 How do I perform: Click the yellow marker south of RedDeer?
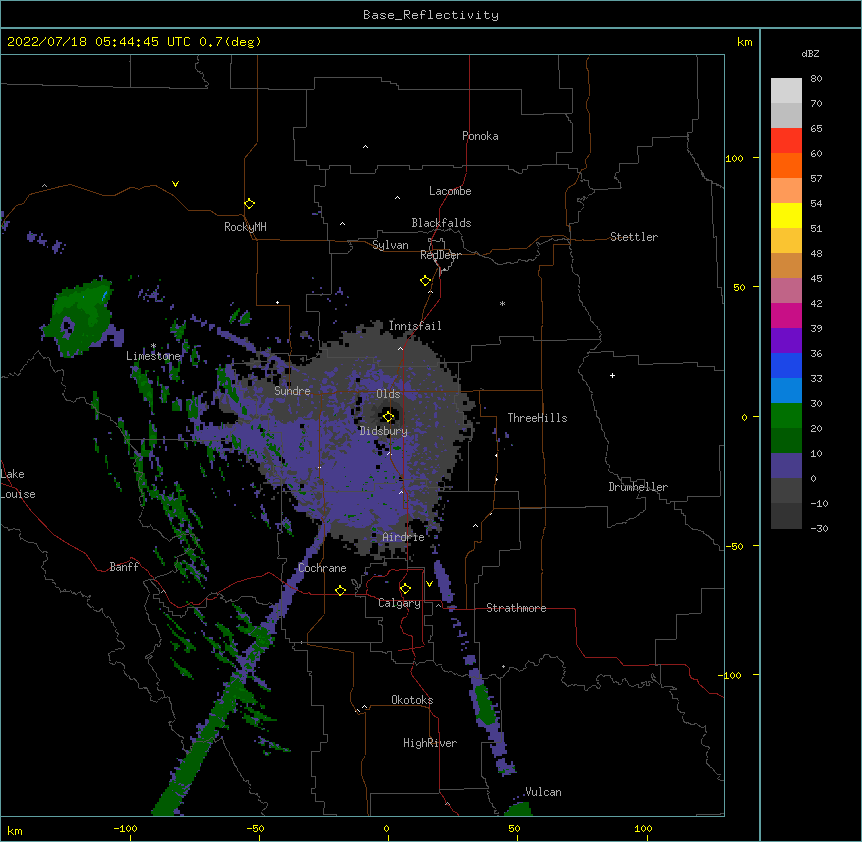426,281
